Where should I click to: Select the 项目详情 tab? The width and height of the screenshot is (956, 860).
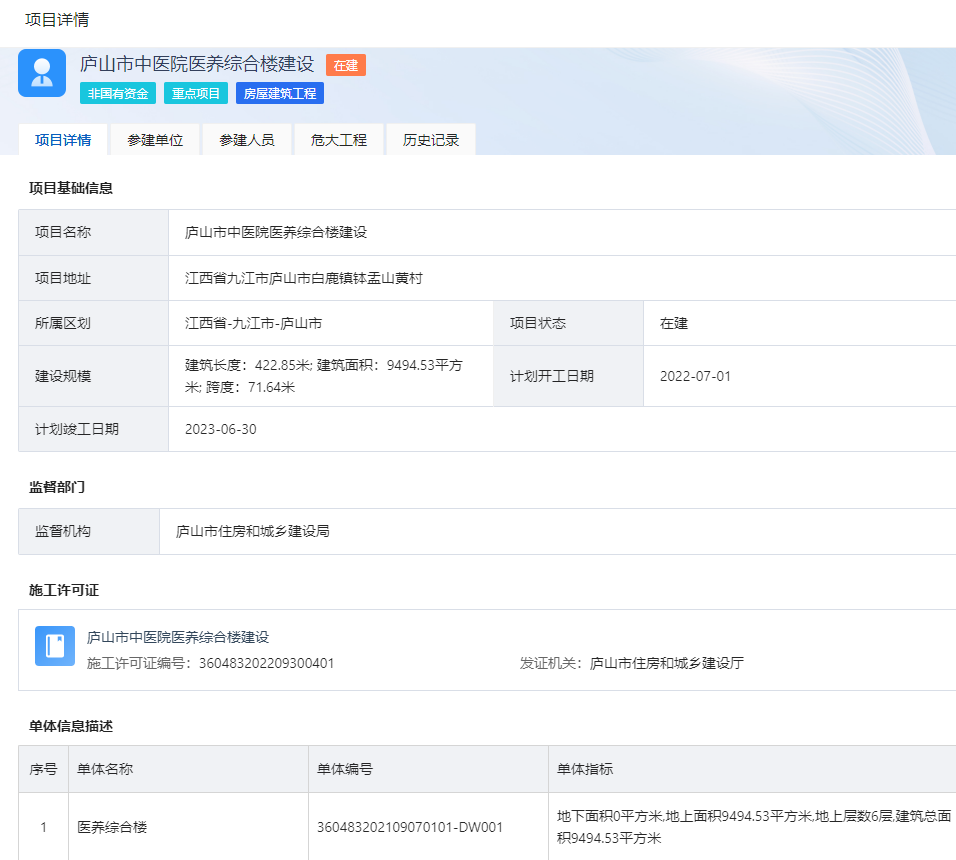pyautogui.click(x=63, y=140)
